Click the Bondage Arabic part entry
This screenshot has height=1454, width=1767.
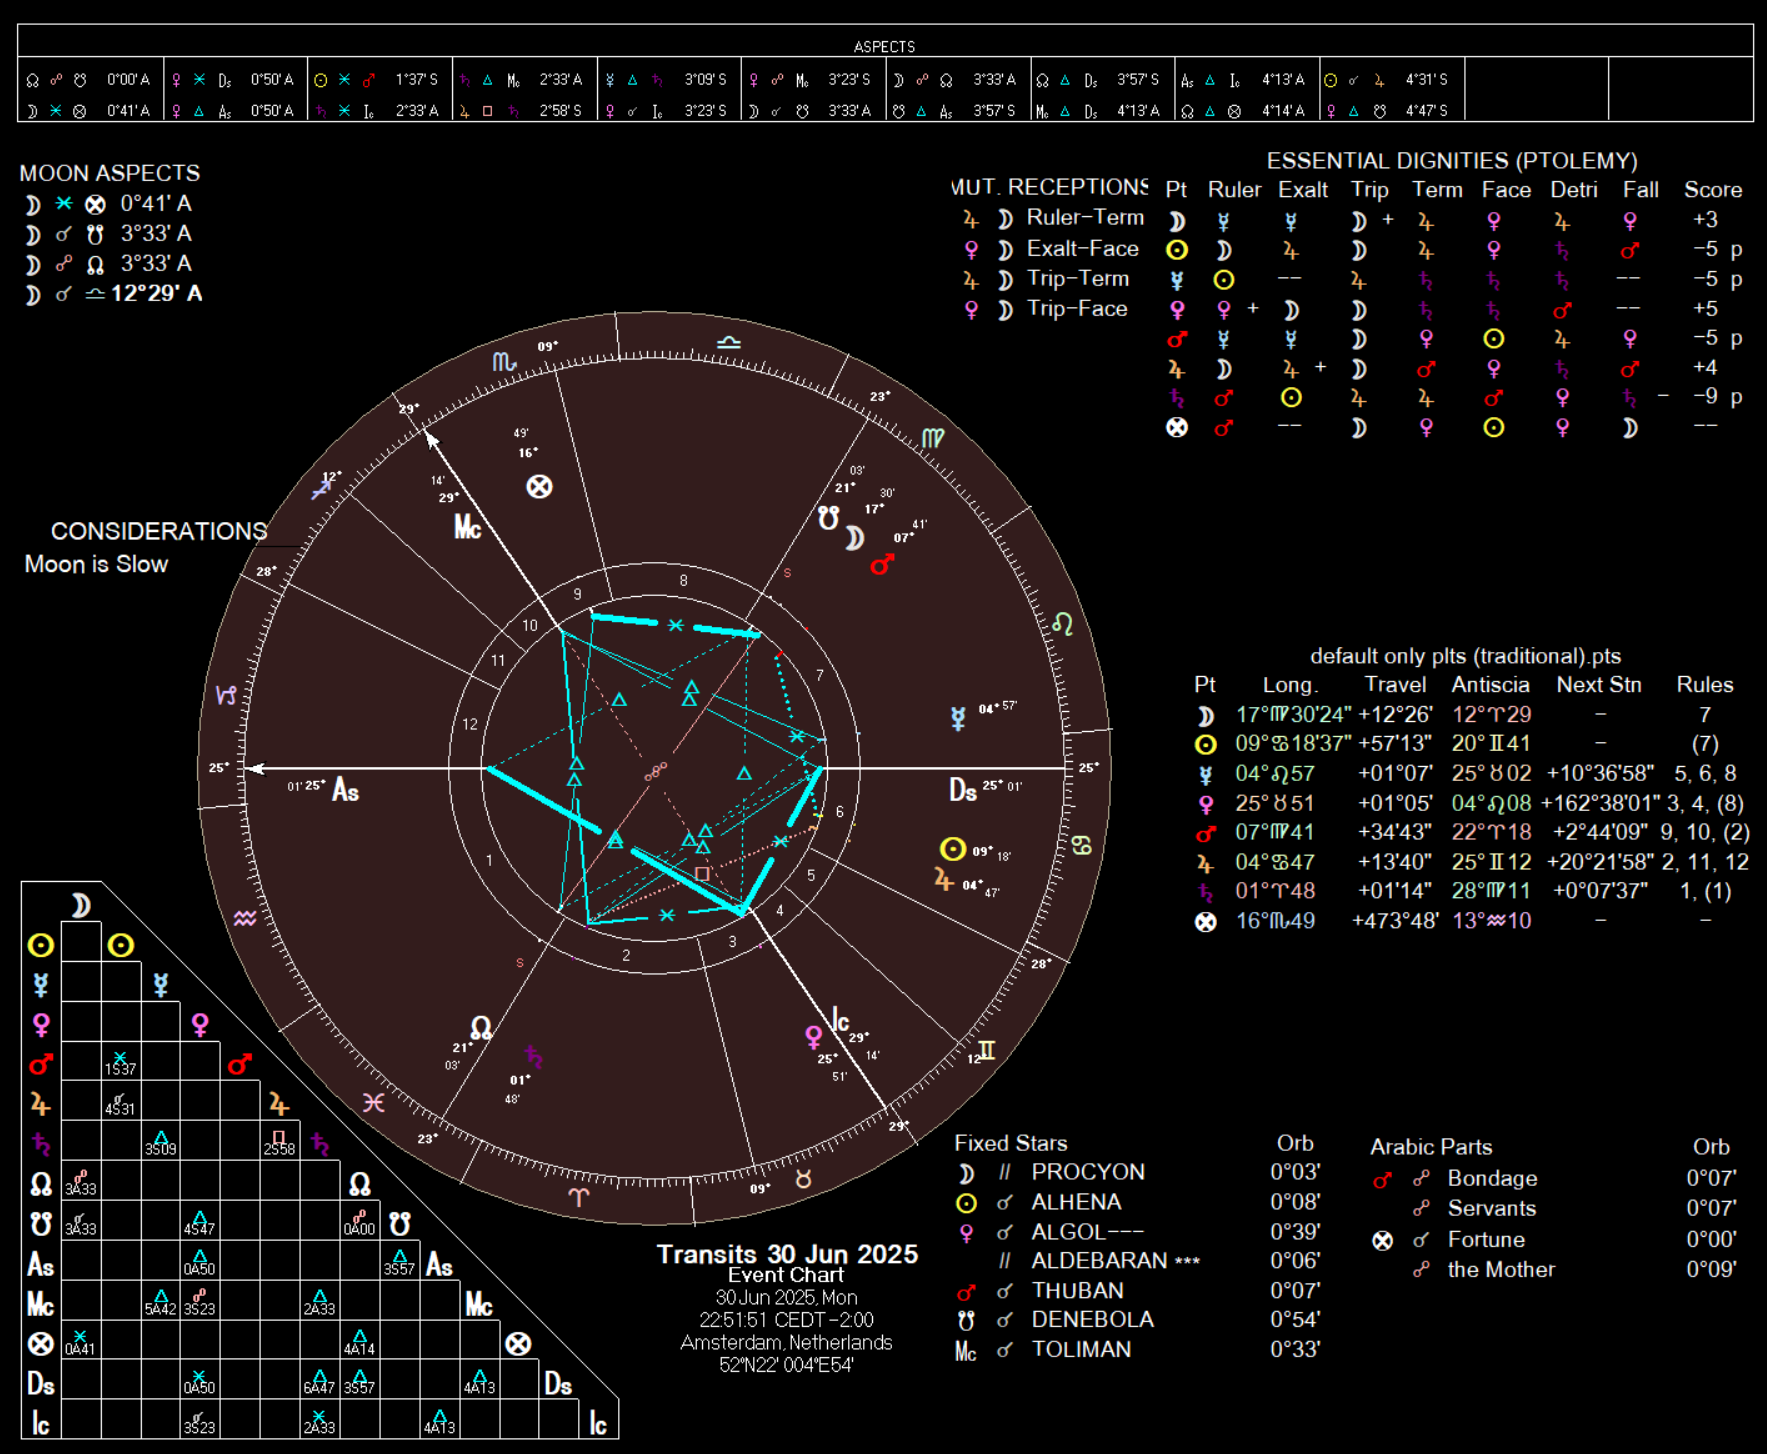1492,1179
